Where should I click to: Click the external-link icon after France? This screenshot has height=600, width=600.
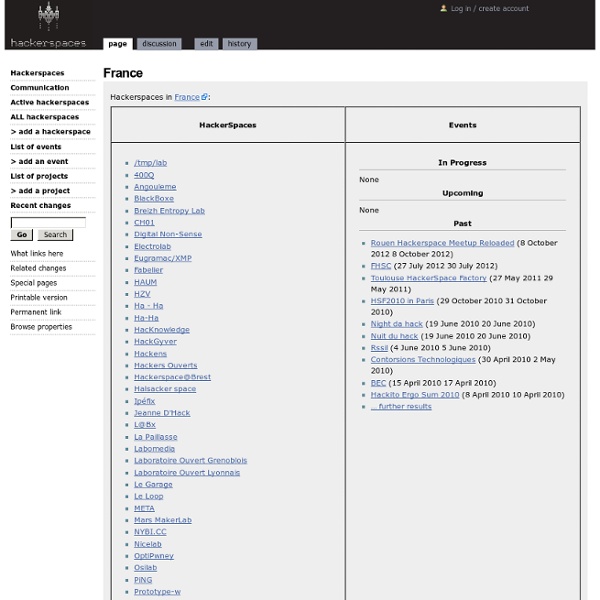tap(204, 97)
